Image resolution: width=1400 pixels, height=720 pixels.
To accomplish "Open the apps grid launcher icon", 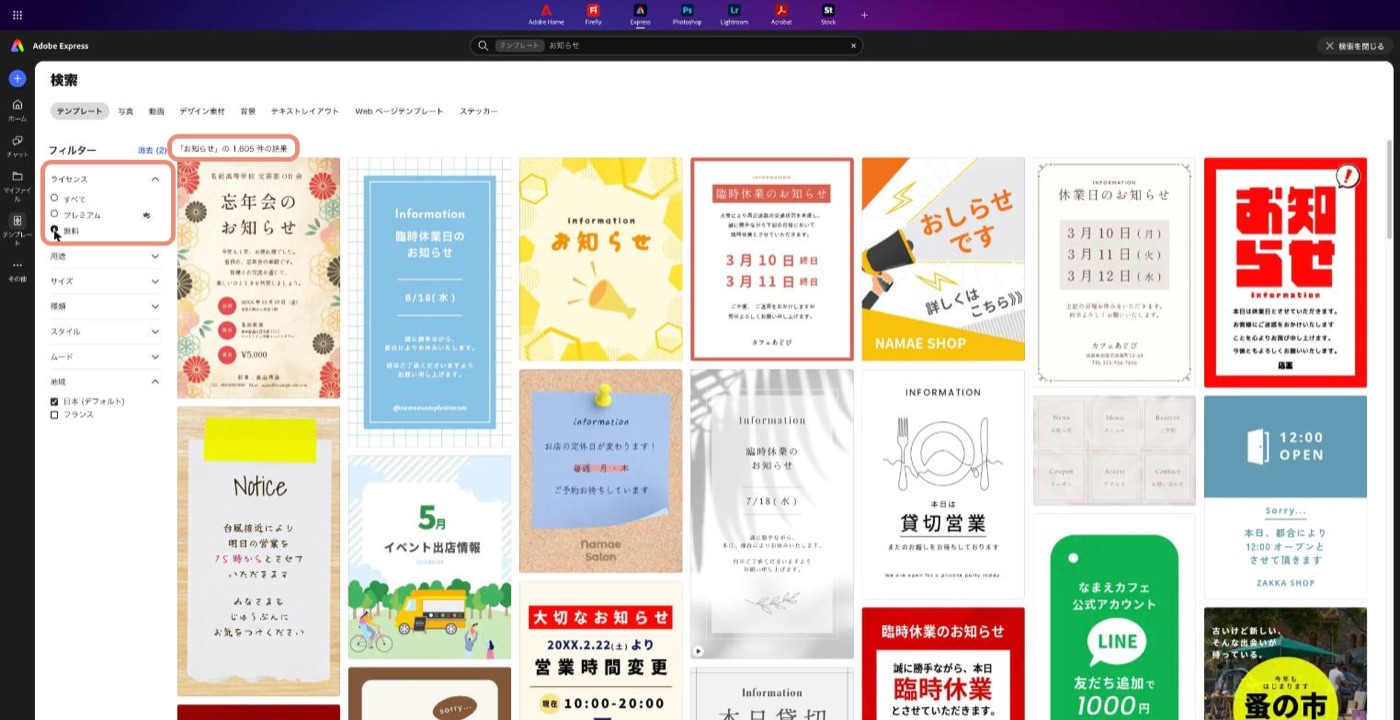I will (17, 15).
